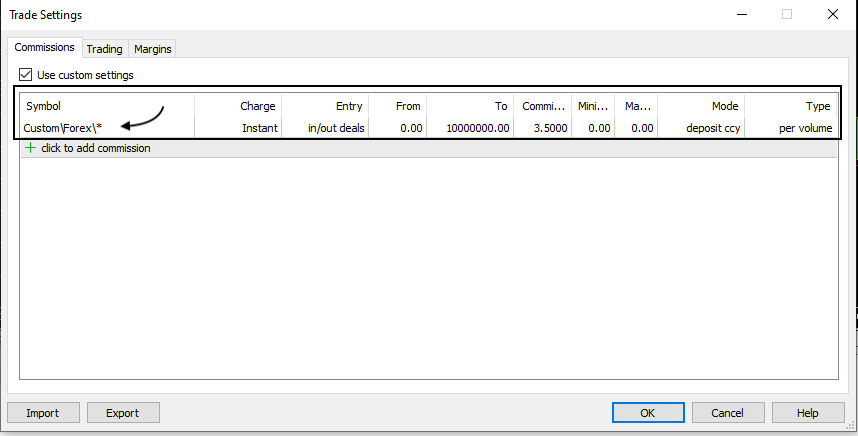858x436 pixels.
Task: Click the Instant charge cell
Action: pos(259,128)
